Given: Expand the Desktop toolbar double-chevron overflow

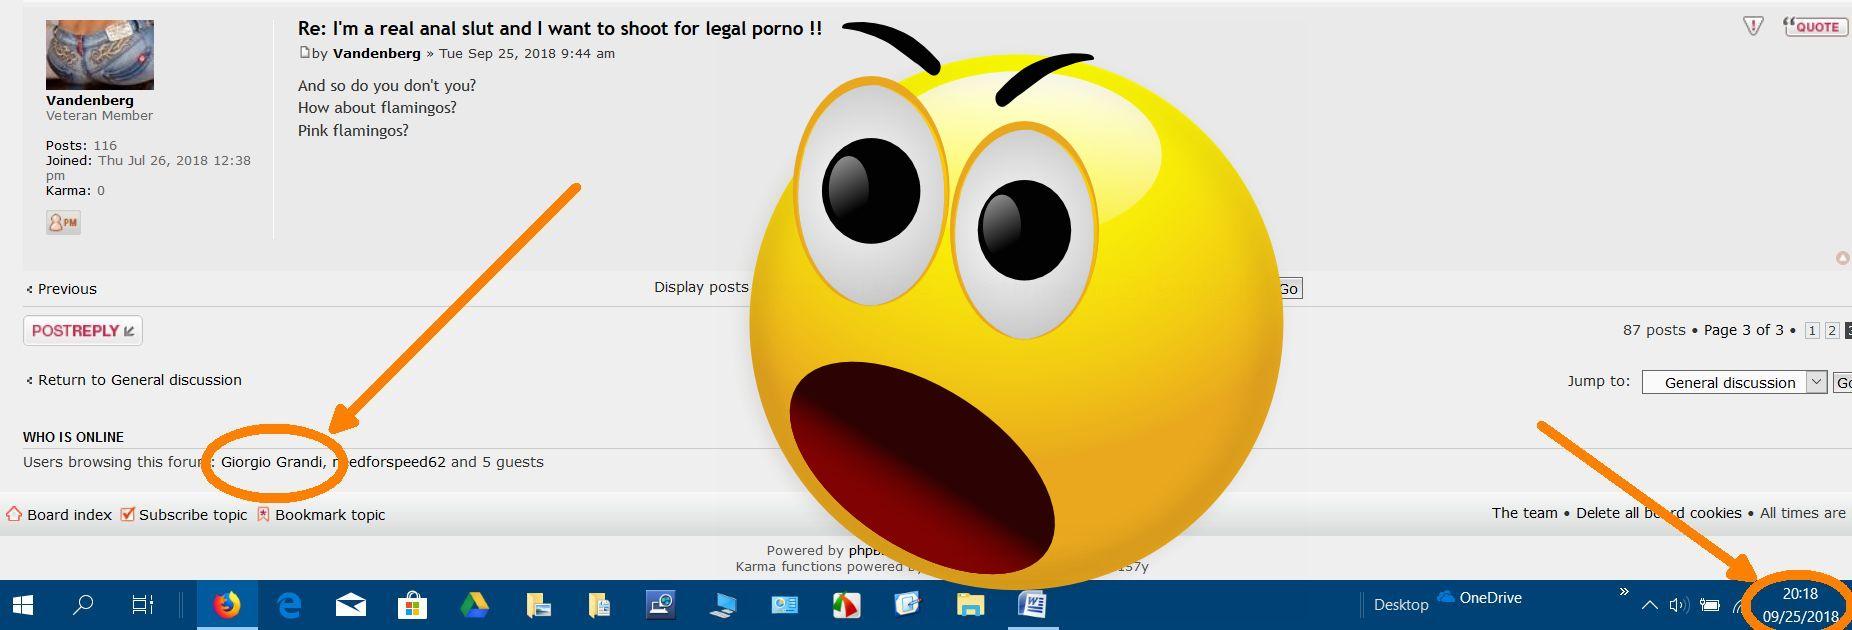Looking at the screenshot, I should point(1624,592).
